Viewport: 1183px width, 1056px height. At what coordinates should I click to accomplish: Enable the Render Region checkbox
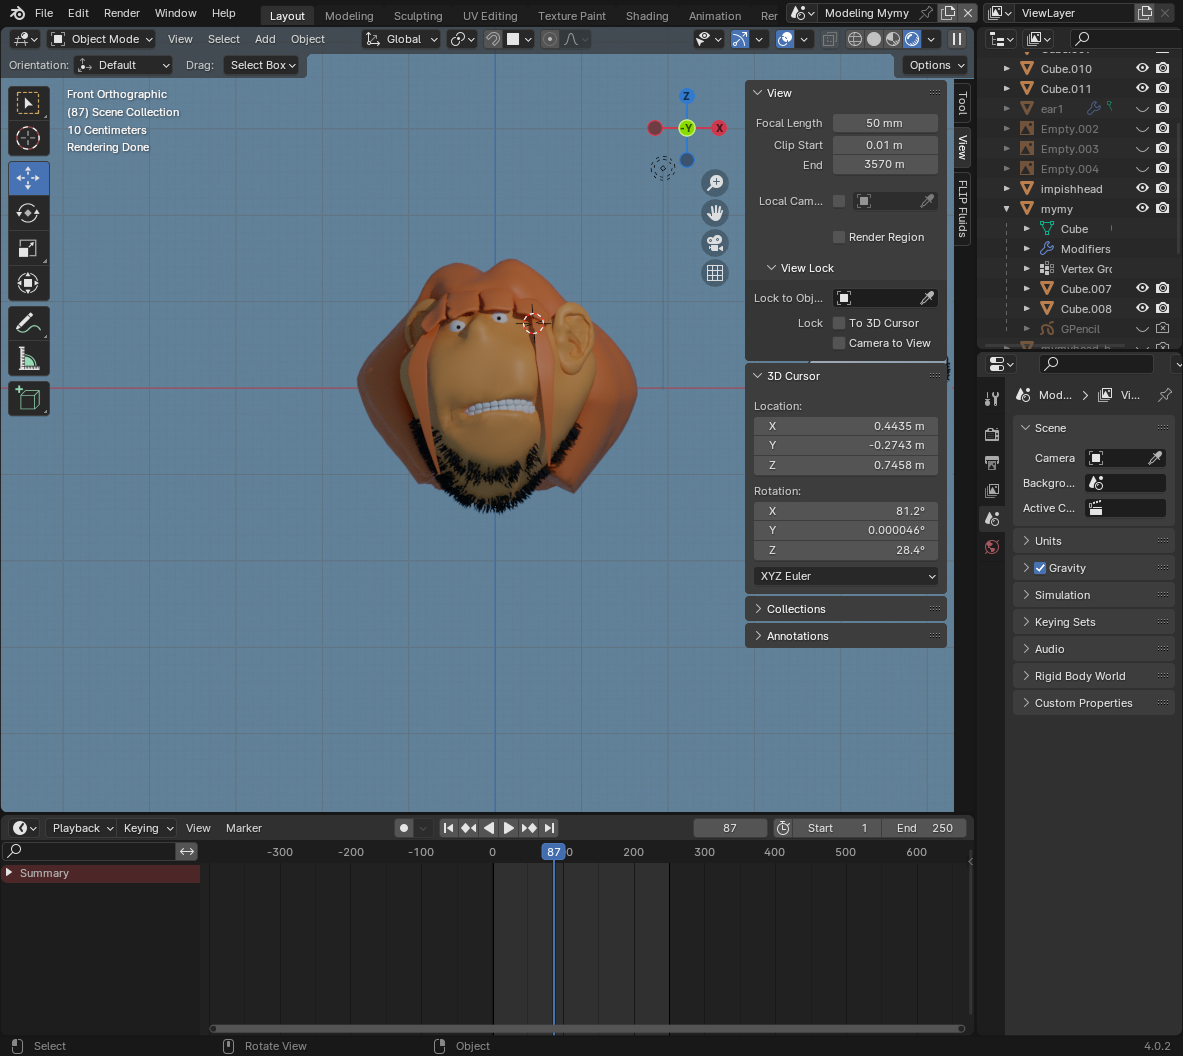[839, 237]
